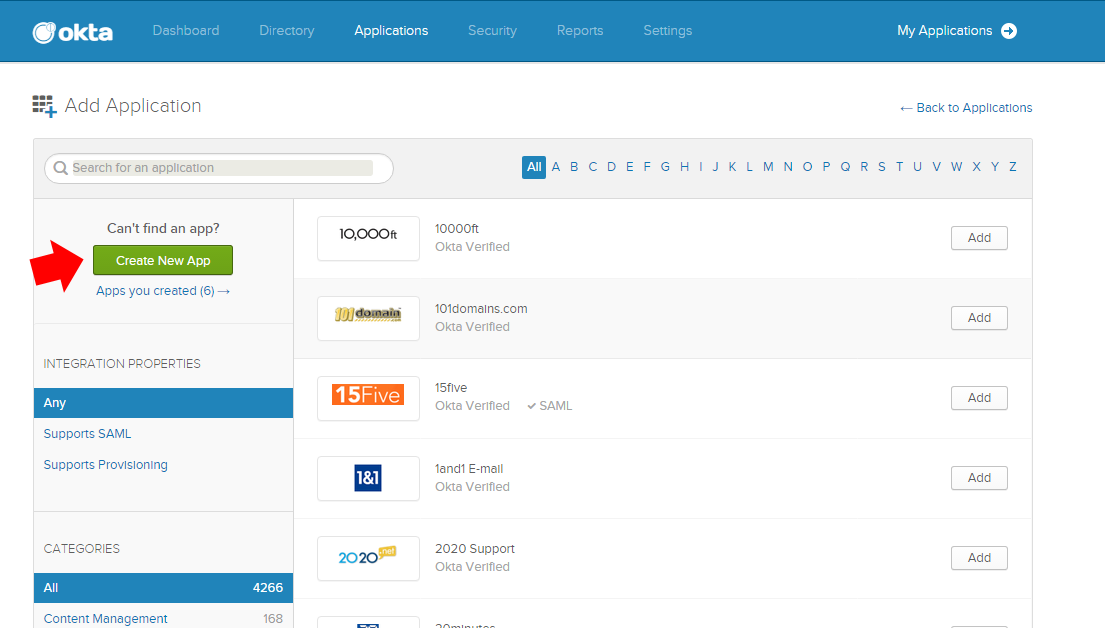Open the 101domain app logo
The height and width of the screenshot is (628, 1105).
(368, 318)
